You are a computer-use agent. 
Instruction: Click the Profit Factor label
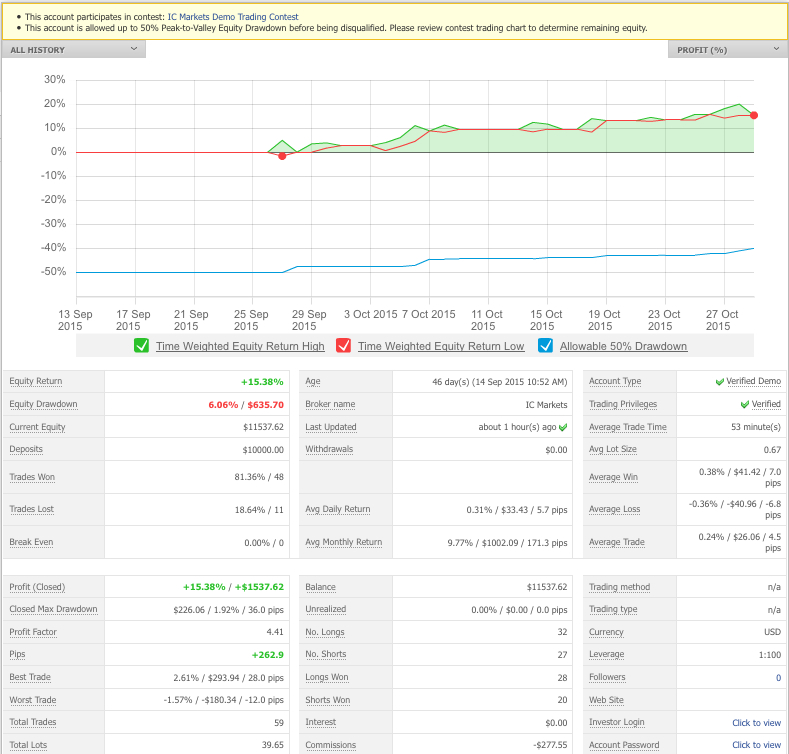33,632
